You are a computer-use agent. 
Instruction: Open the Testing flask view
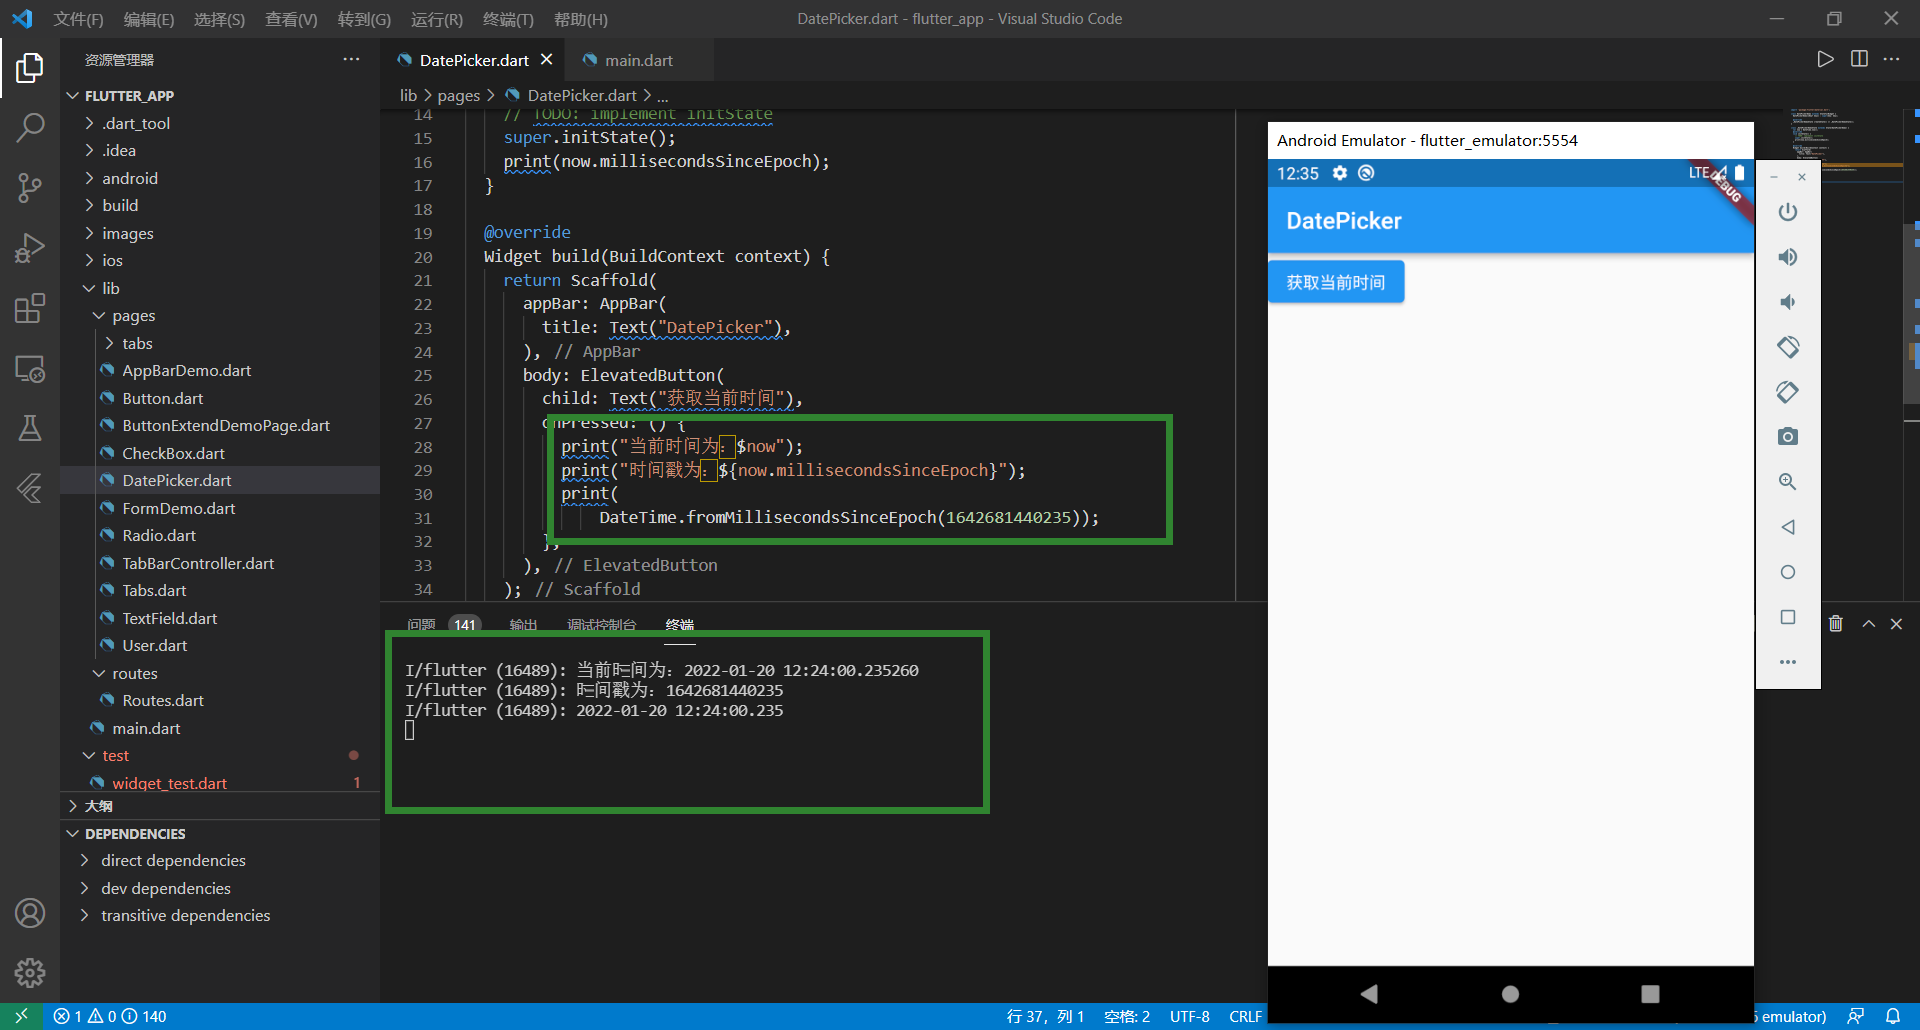point(30,428)
